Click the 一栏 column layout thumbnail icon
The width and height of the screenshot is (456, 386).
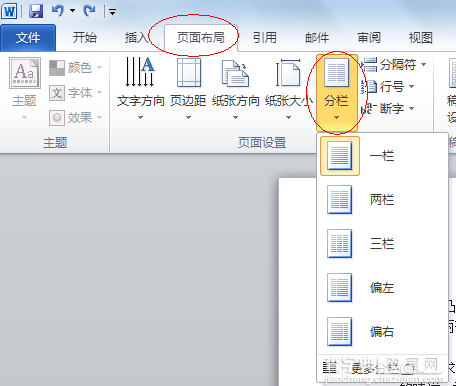pos(340,156)
